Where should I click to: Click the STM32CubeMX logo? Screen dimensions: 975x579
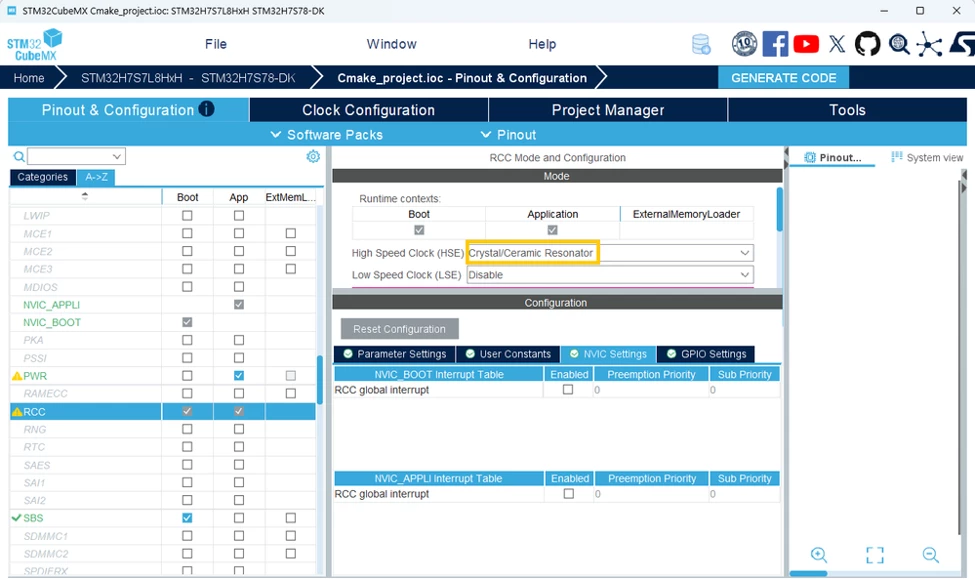pos(35,44)
